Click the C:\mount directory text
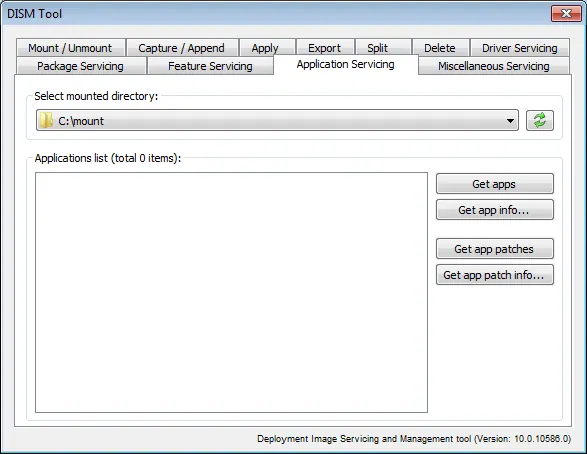587x454 pixels. click(81, 121)
